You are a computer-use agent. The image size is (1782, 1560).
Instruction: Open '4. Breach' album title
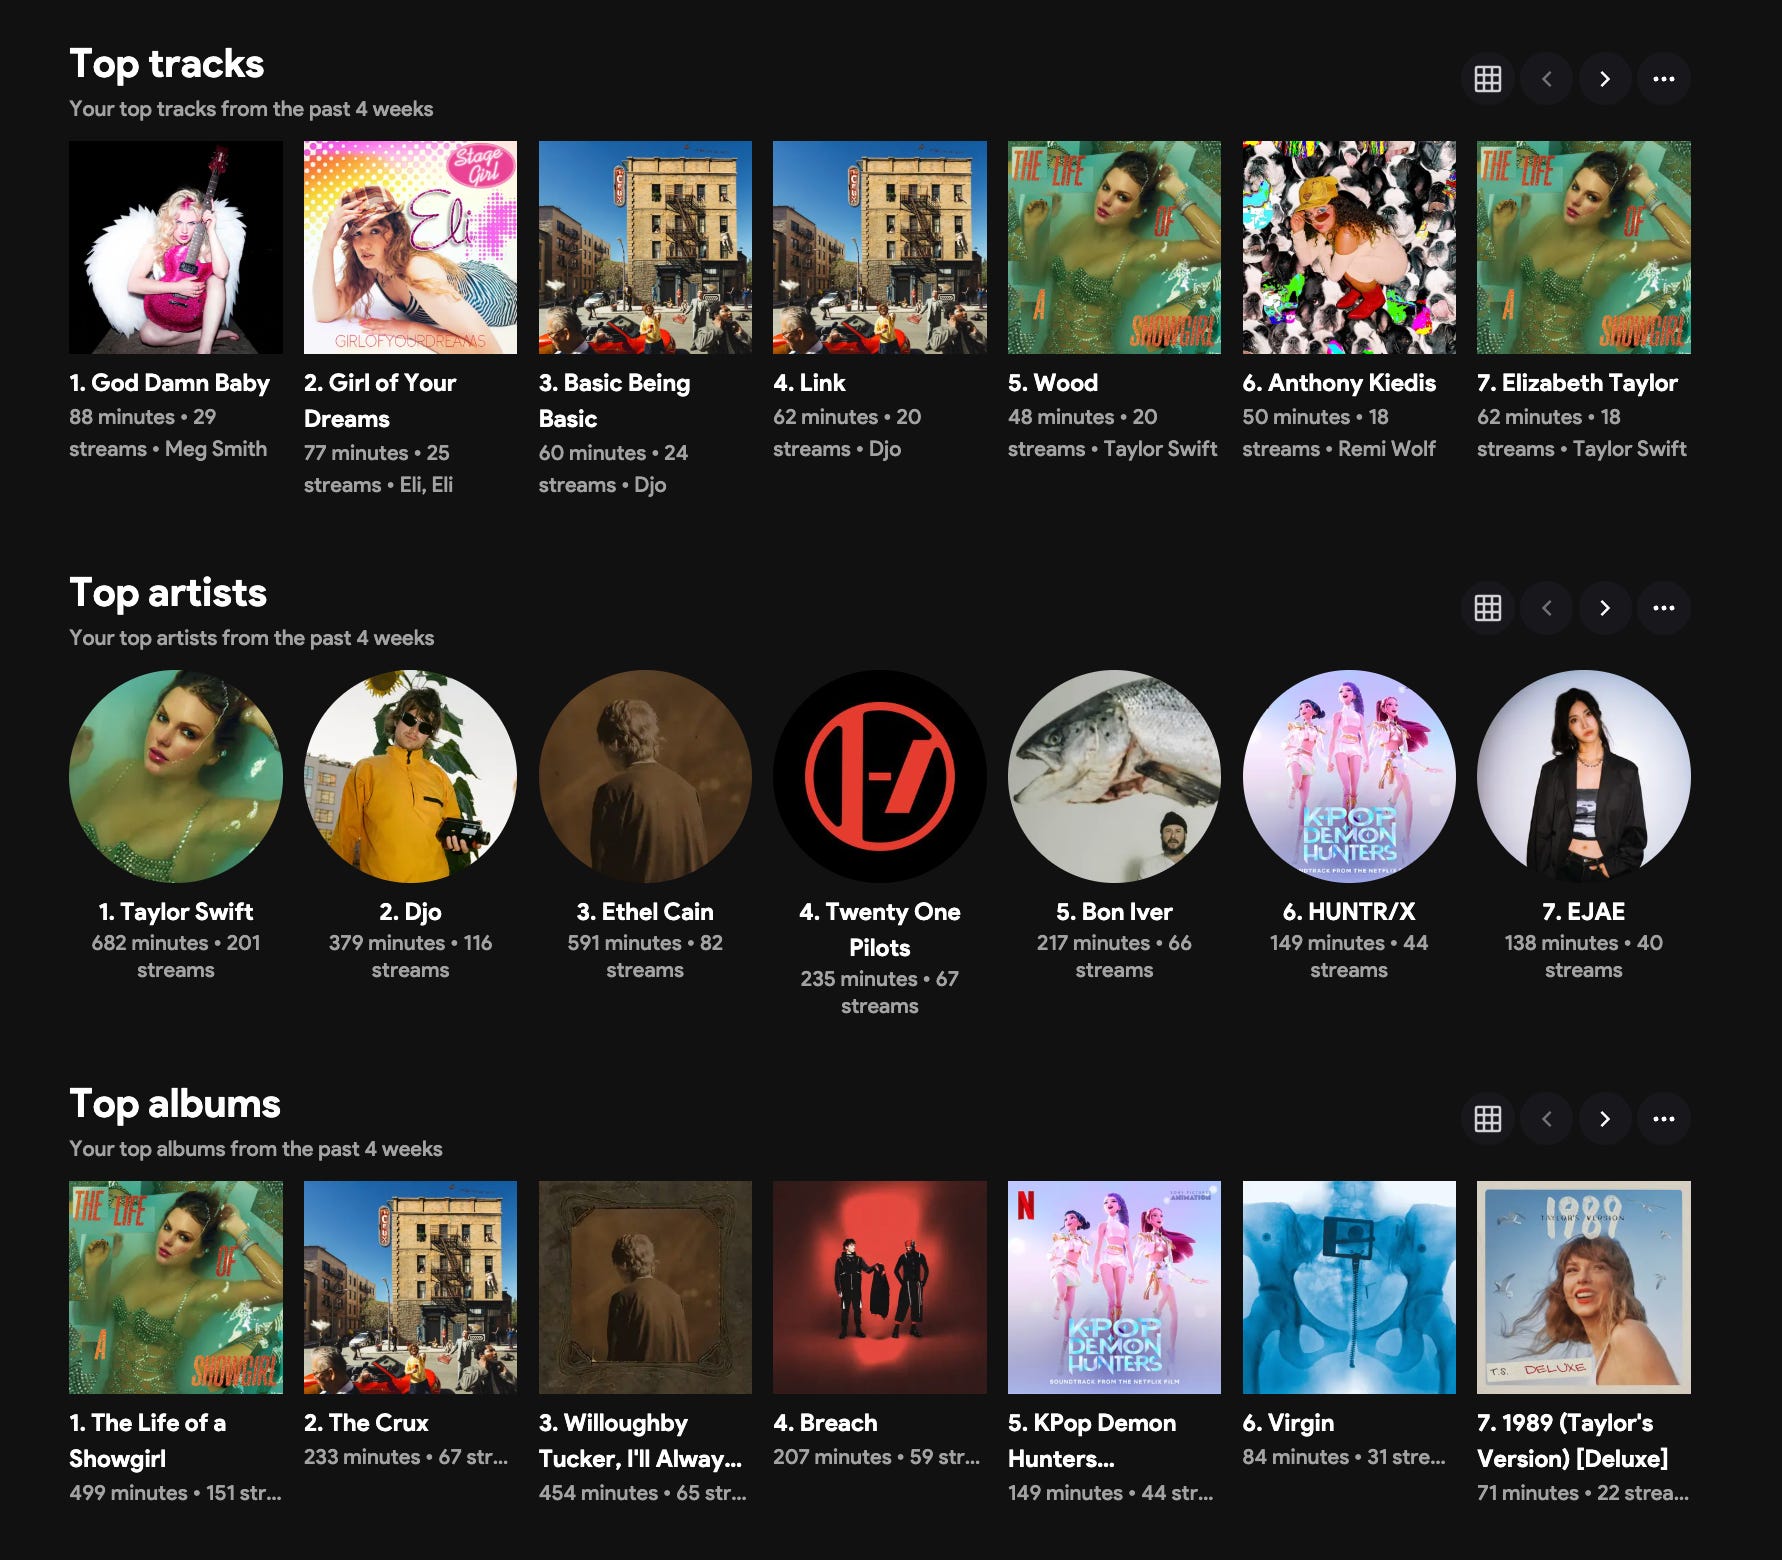(x=825, y=1423)
